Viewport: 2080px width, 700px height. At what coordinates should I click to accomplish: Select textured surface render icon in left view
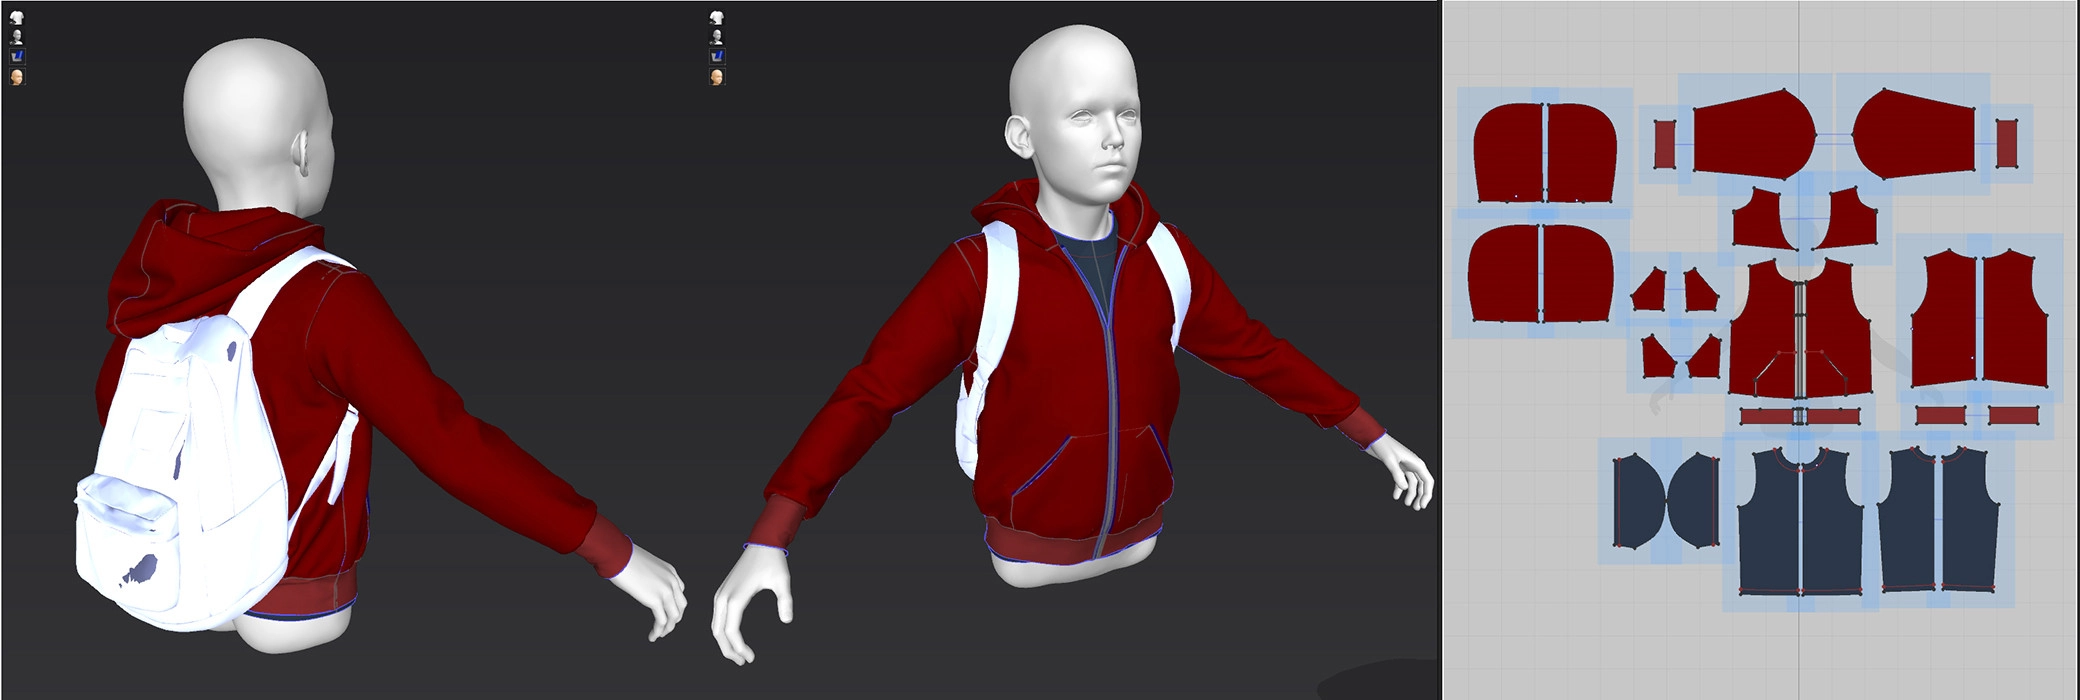coord(17,57)
